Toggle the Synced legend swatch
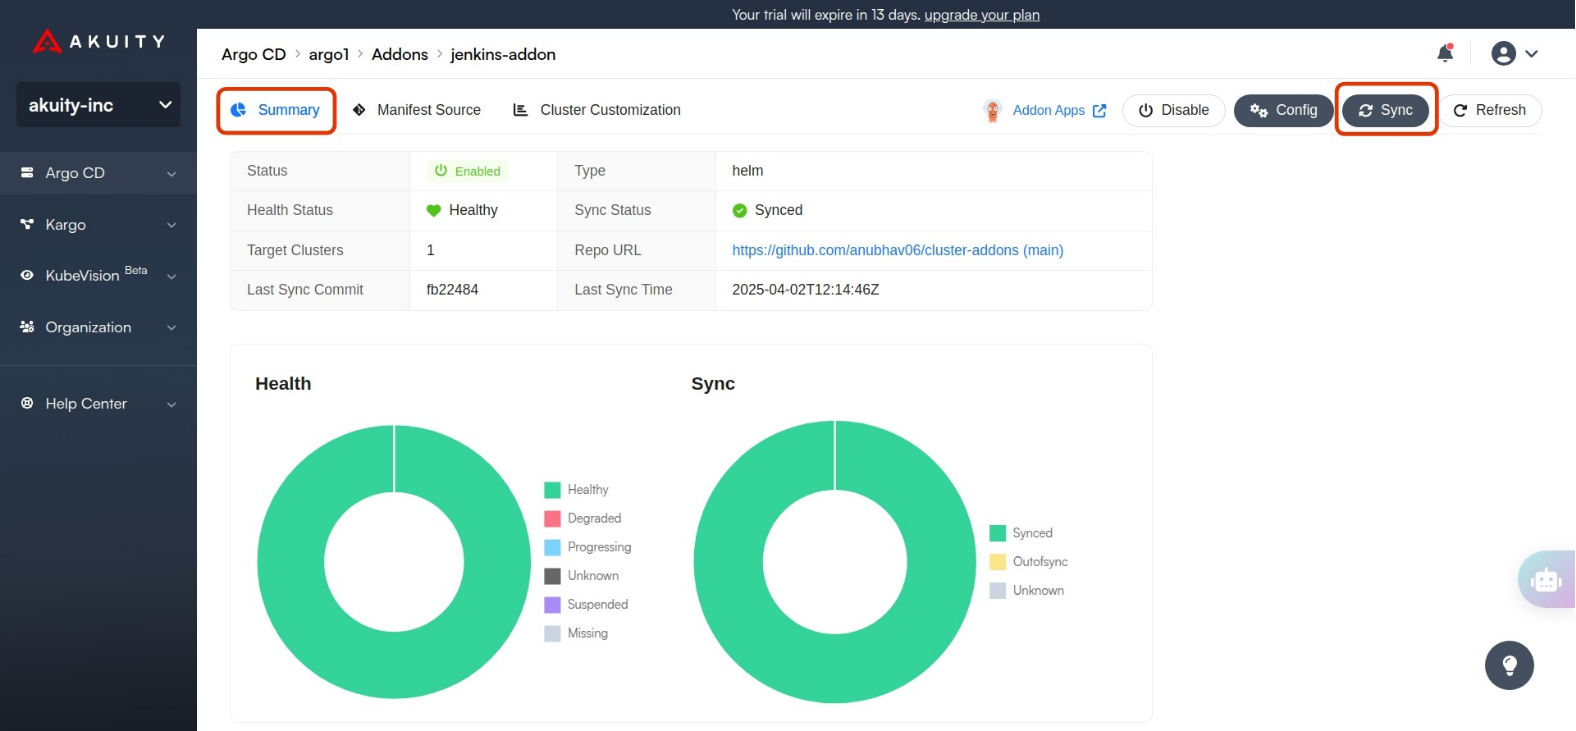1576x731 pixels. click(997, 533)
